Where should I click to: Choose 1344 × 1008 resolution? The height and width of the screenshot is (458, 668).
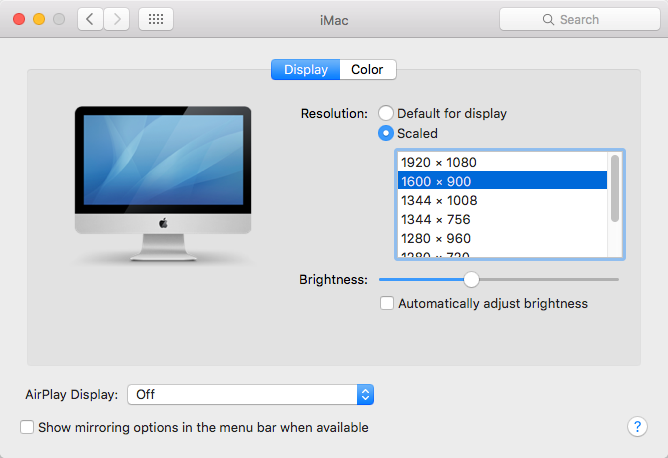(x=502, y=200)
